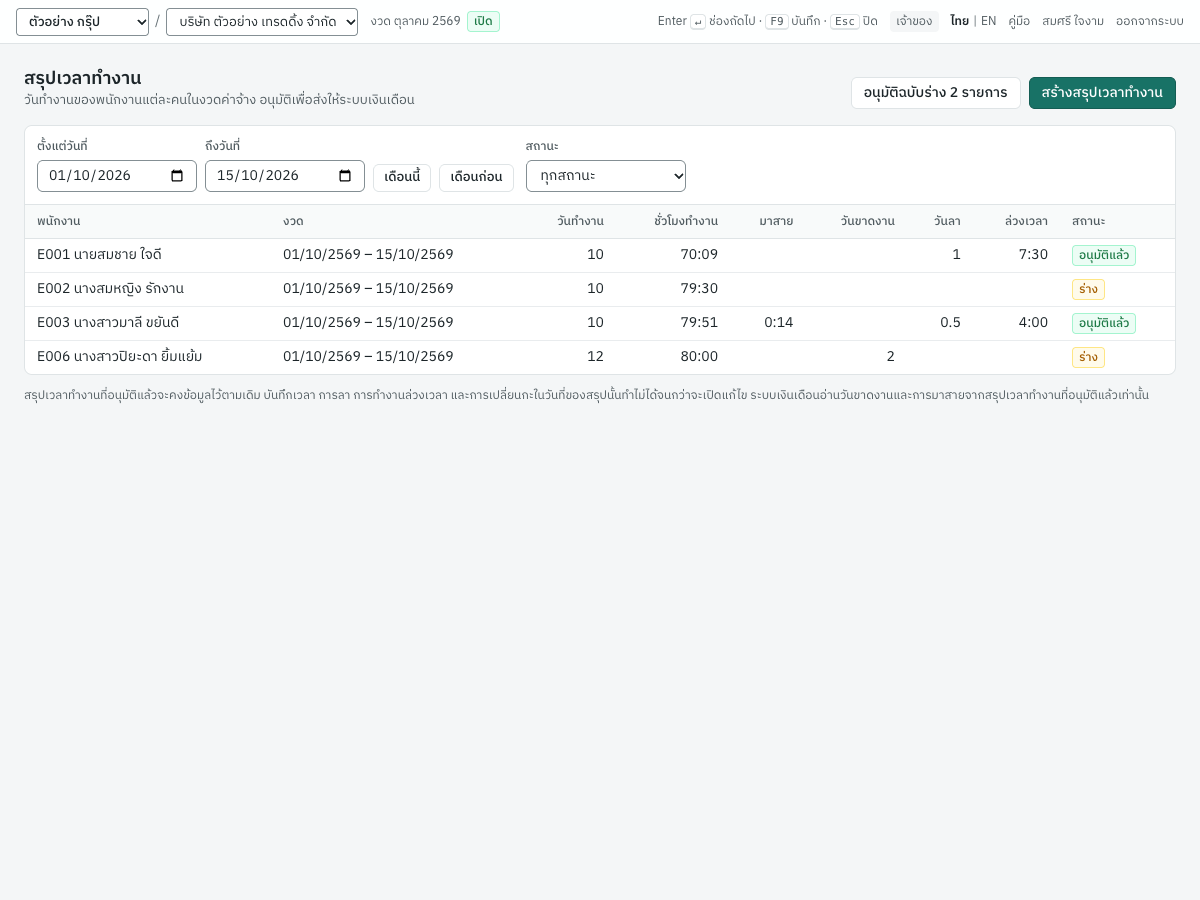Click the ร่าง badge for E006
Viewport: 1200px width, 900px height.
coord(1088,357)
